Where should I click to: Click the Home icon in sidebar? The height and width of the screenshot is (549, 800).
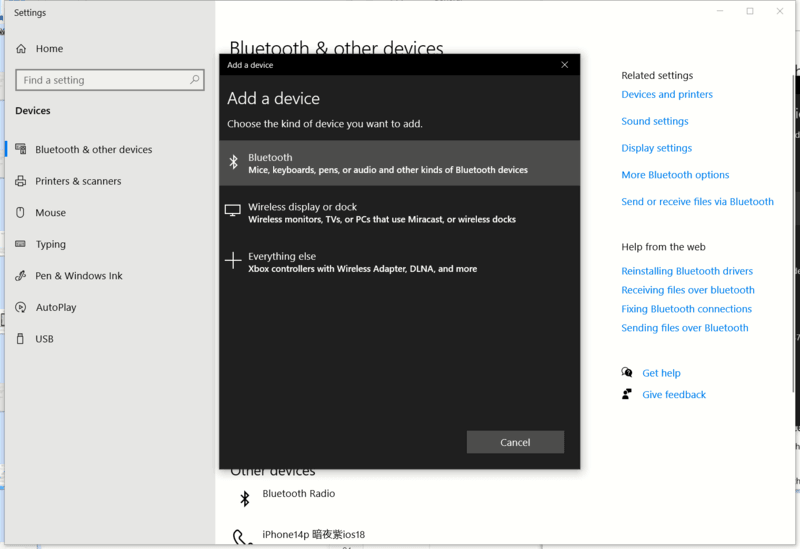pos(21,48)
